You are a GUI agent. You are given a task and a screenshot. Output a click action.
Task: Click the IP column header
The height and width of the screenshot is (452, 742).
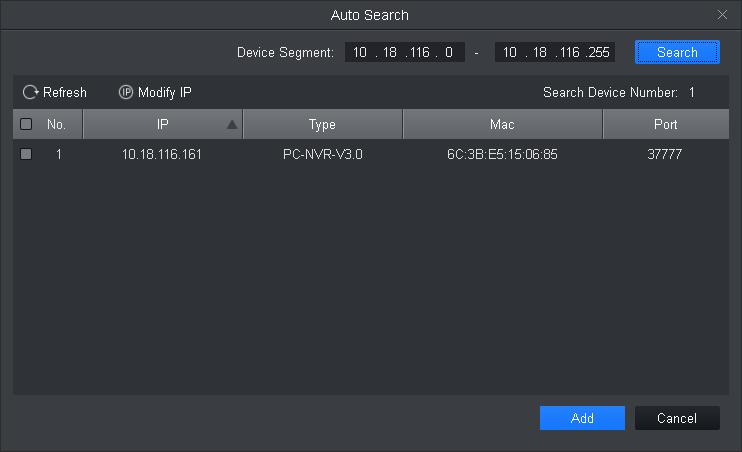(x=162, y=124)
